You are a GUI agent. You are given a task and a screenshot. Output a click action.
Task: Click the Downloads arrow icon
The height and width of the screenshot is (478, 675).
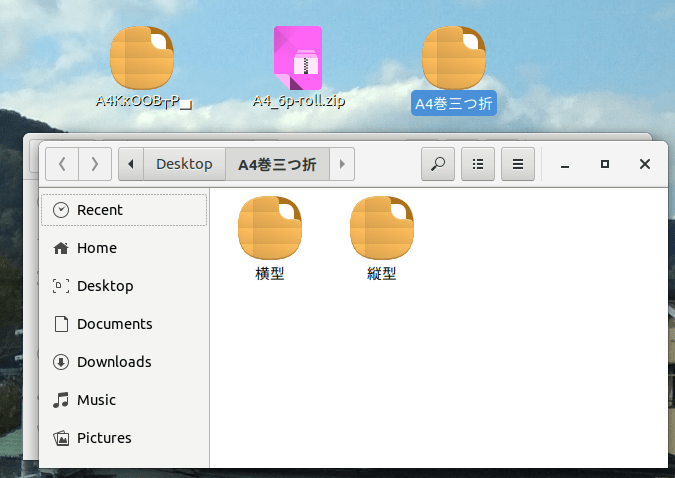[x=61, y=362]
